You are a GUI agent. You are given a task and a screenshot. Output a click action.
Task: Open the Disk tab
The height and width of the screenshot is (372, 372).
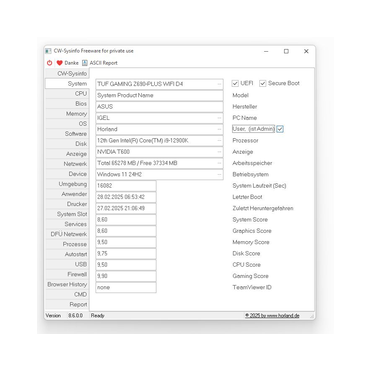tap(67, 144)
